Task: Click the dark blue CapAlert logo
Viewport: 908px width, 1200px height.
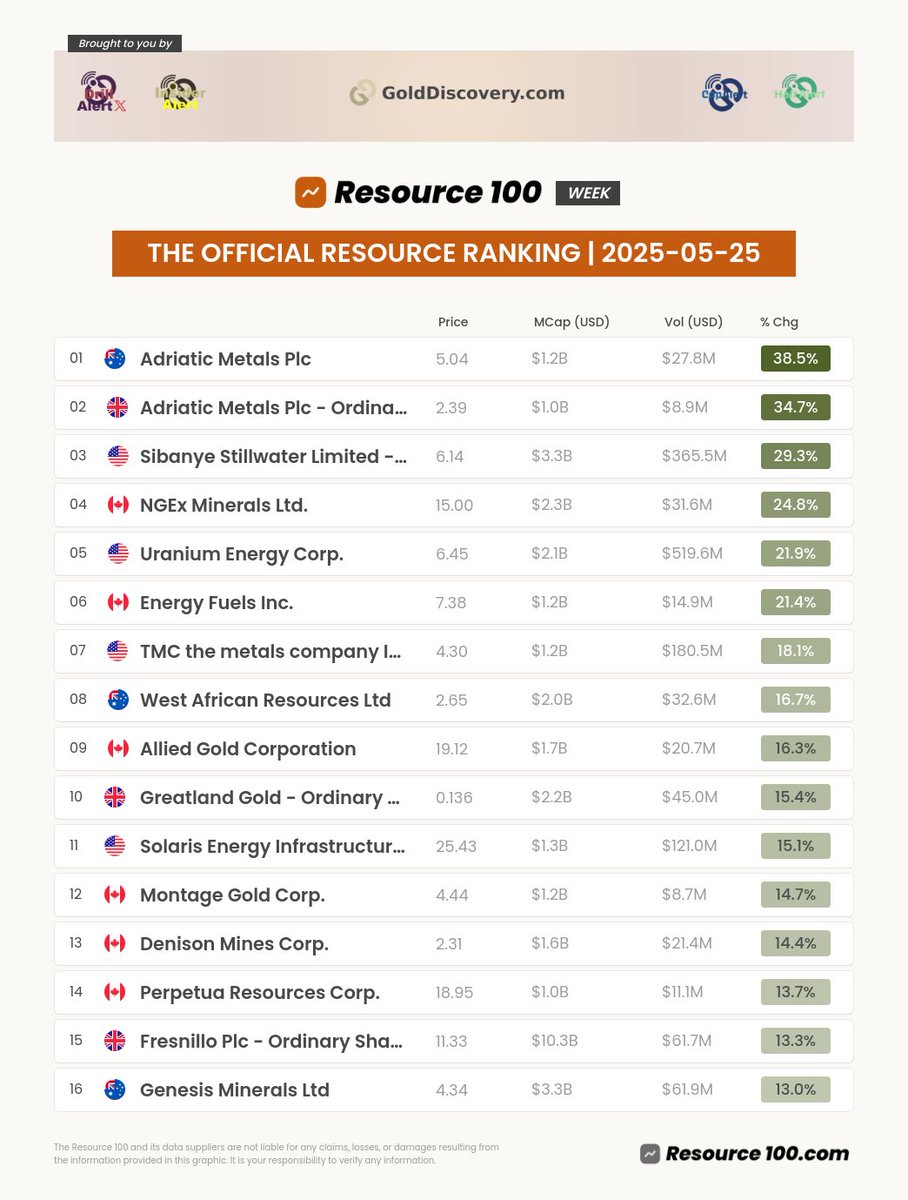Action: (725, 93)
